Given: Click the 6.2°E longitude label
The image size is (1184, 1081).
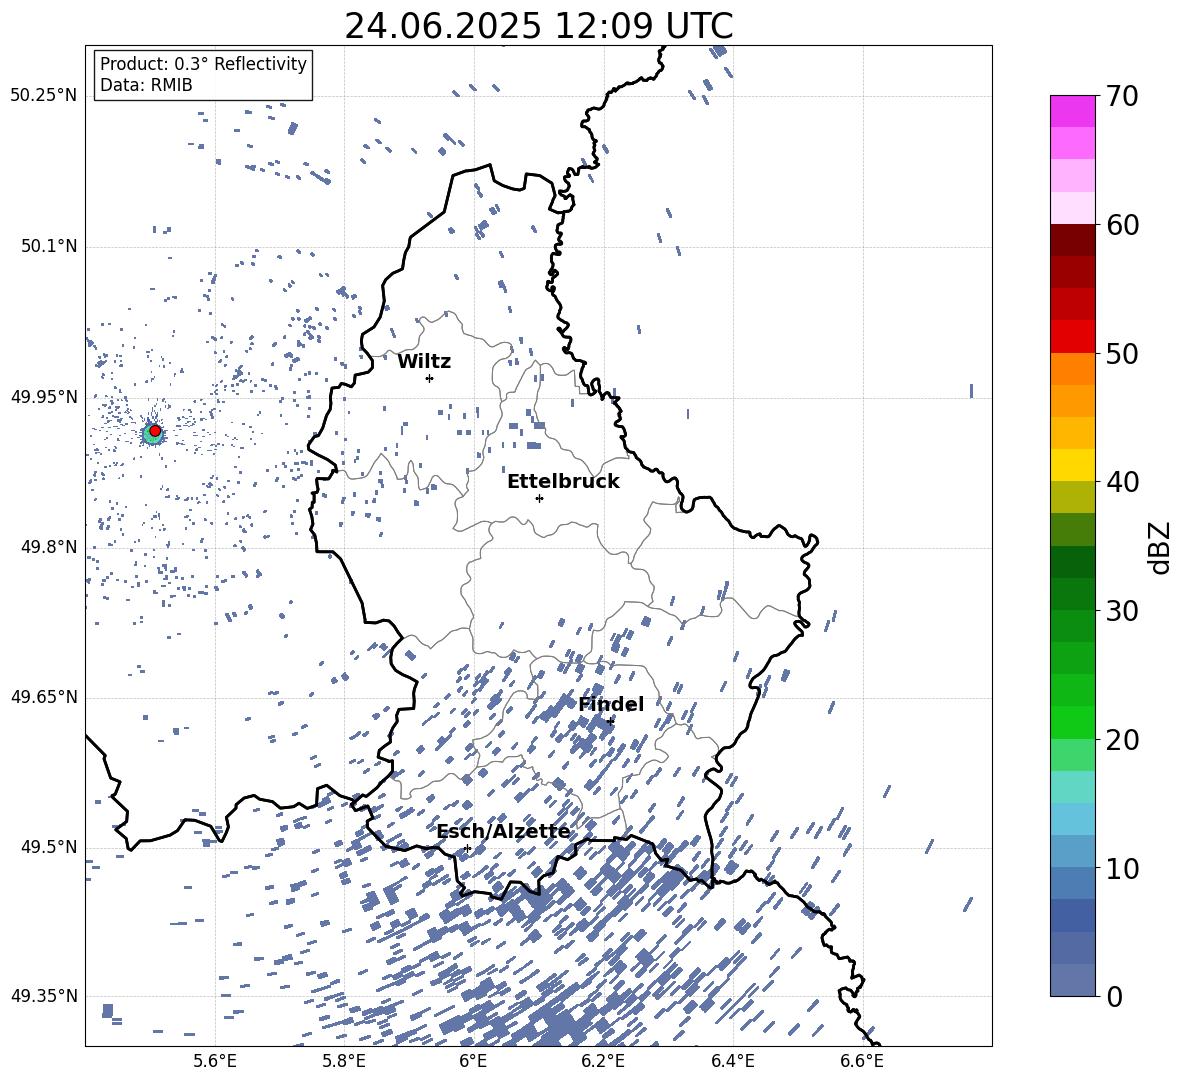Looking at the screenshot, I should [x=603, y=1061].
